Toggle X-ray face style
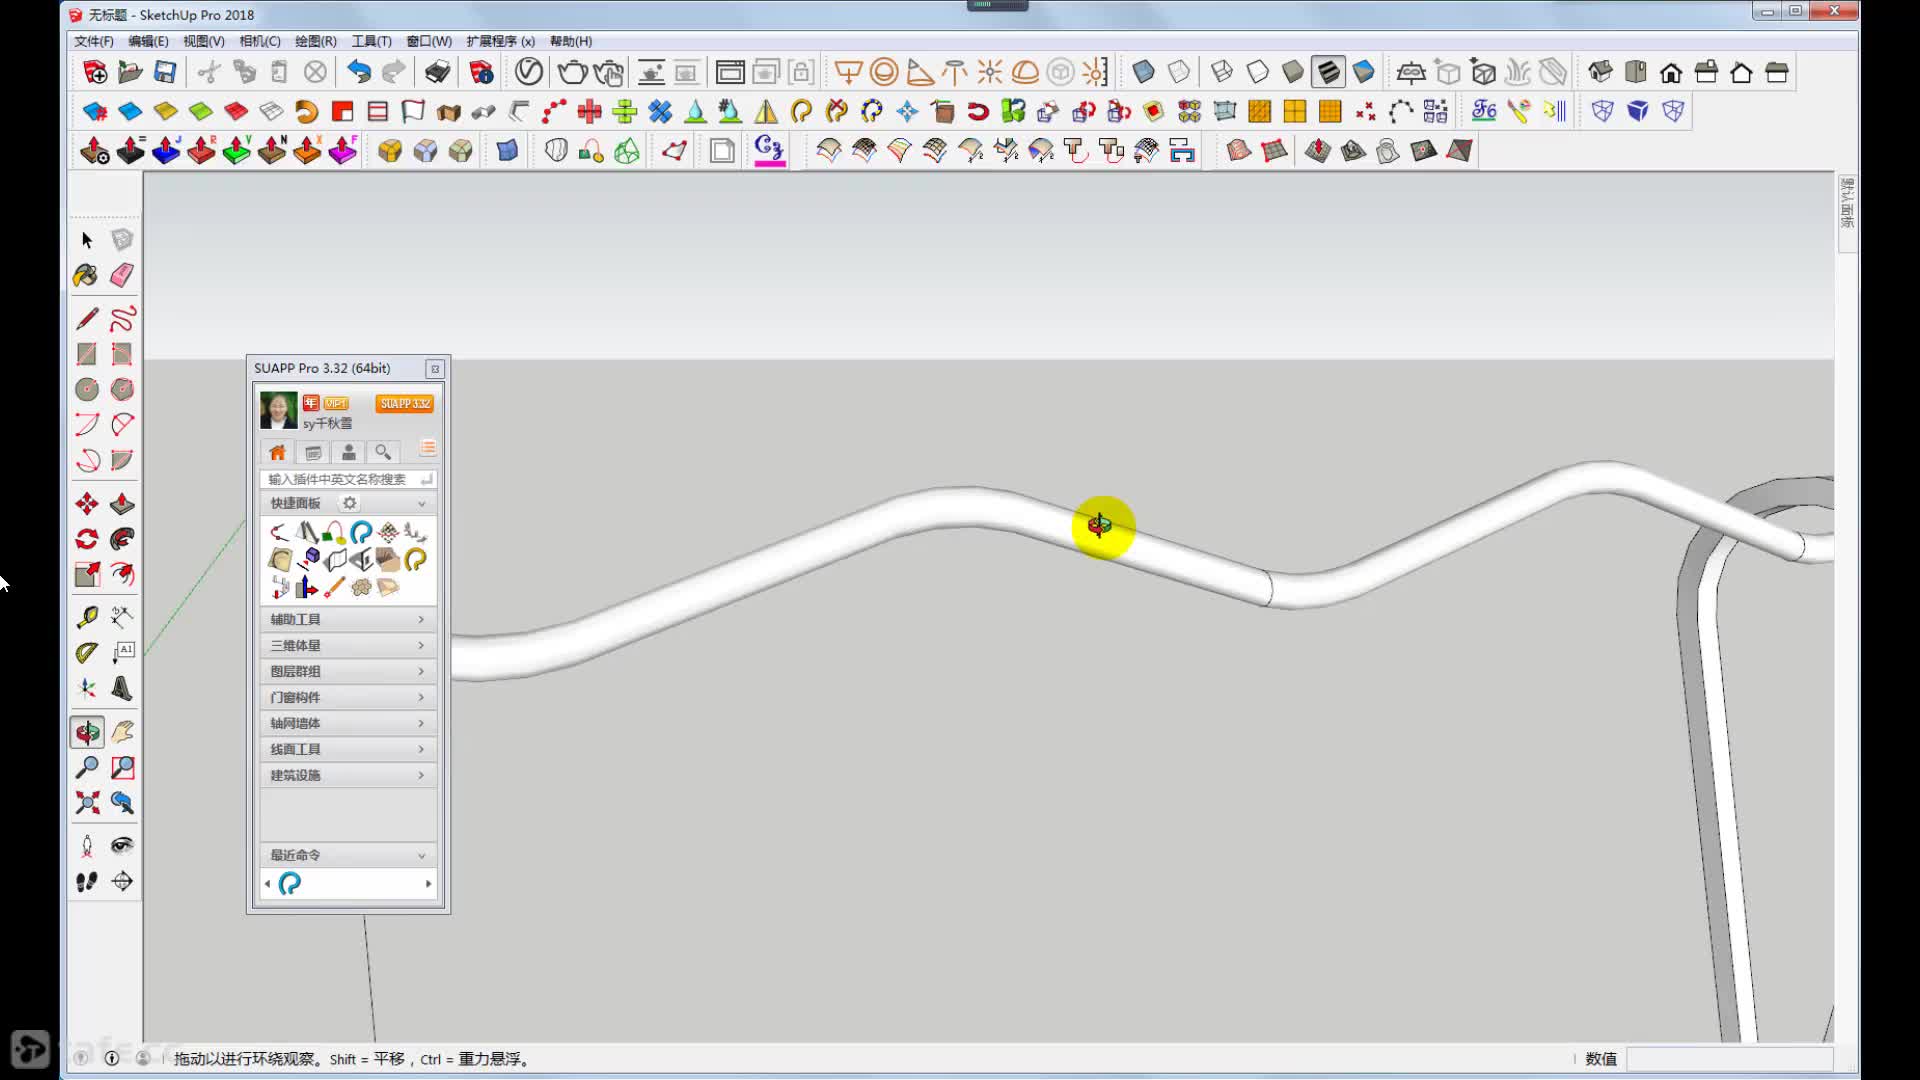The width and height of the screenshot is (1920, 1080). [x=1144, y=72]
